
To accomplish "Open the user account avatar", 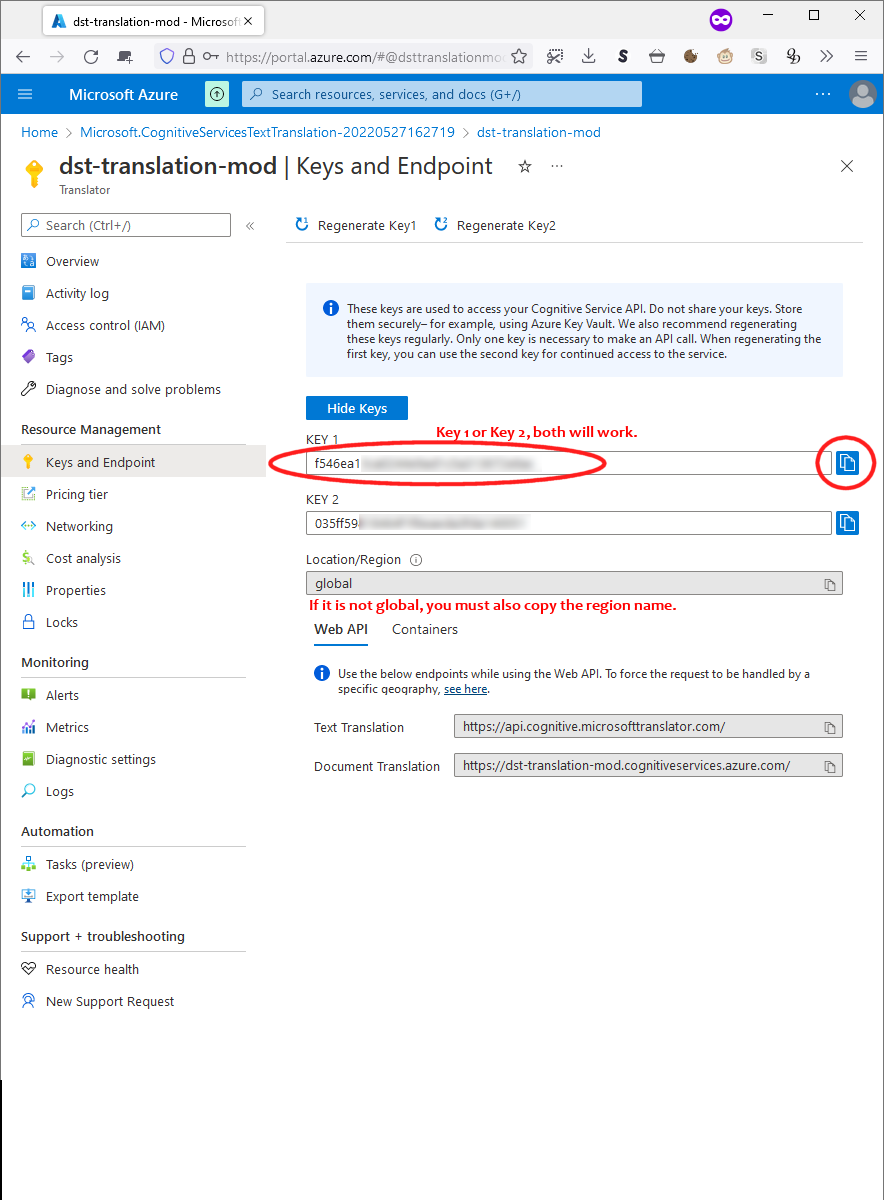I will pos(862,94).
